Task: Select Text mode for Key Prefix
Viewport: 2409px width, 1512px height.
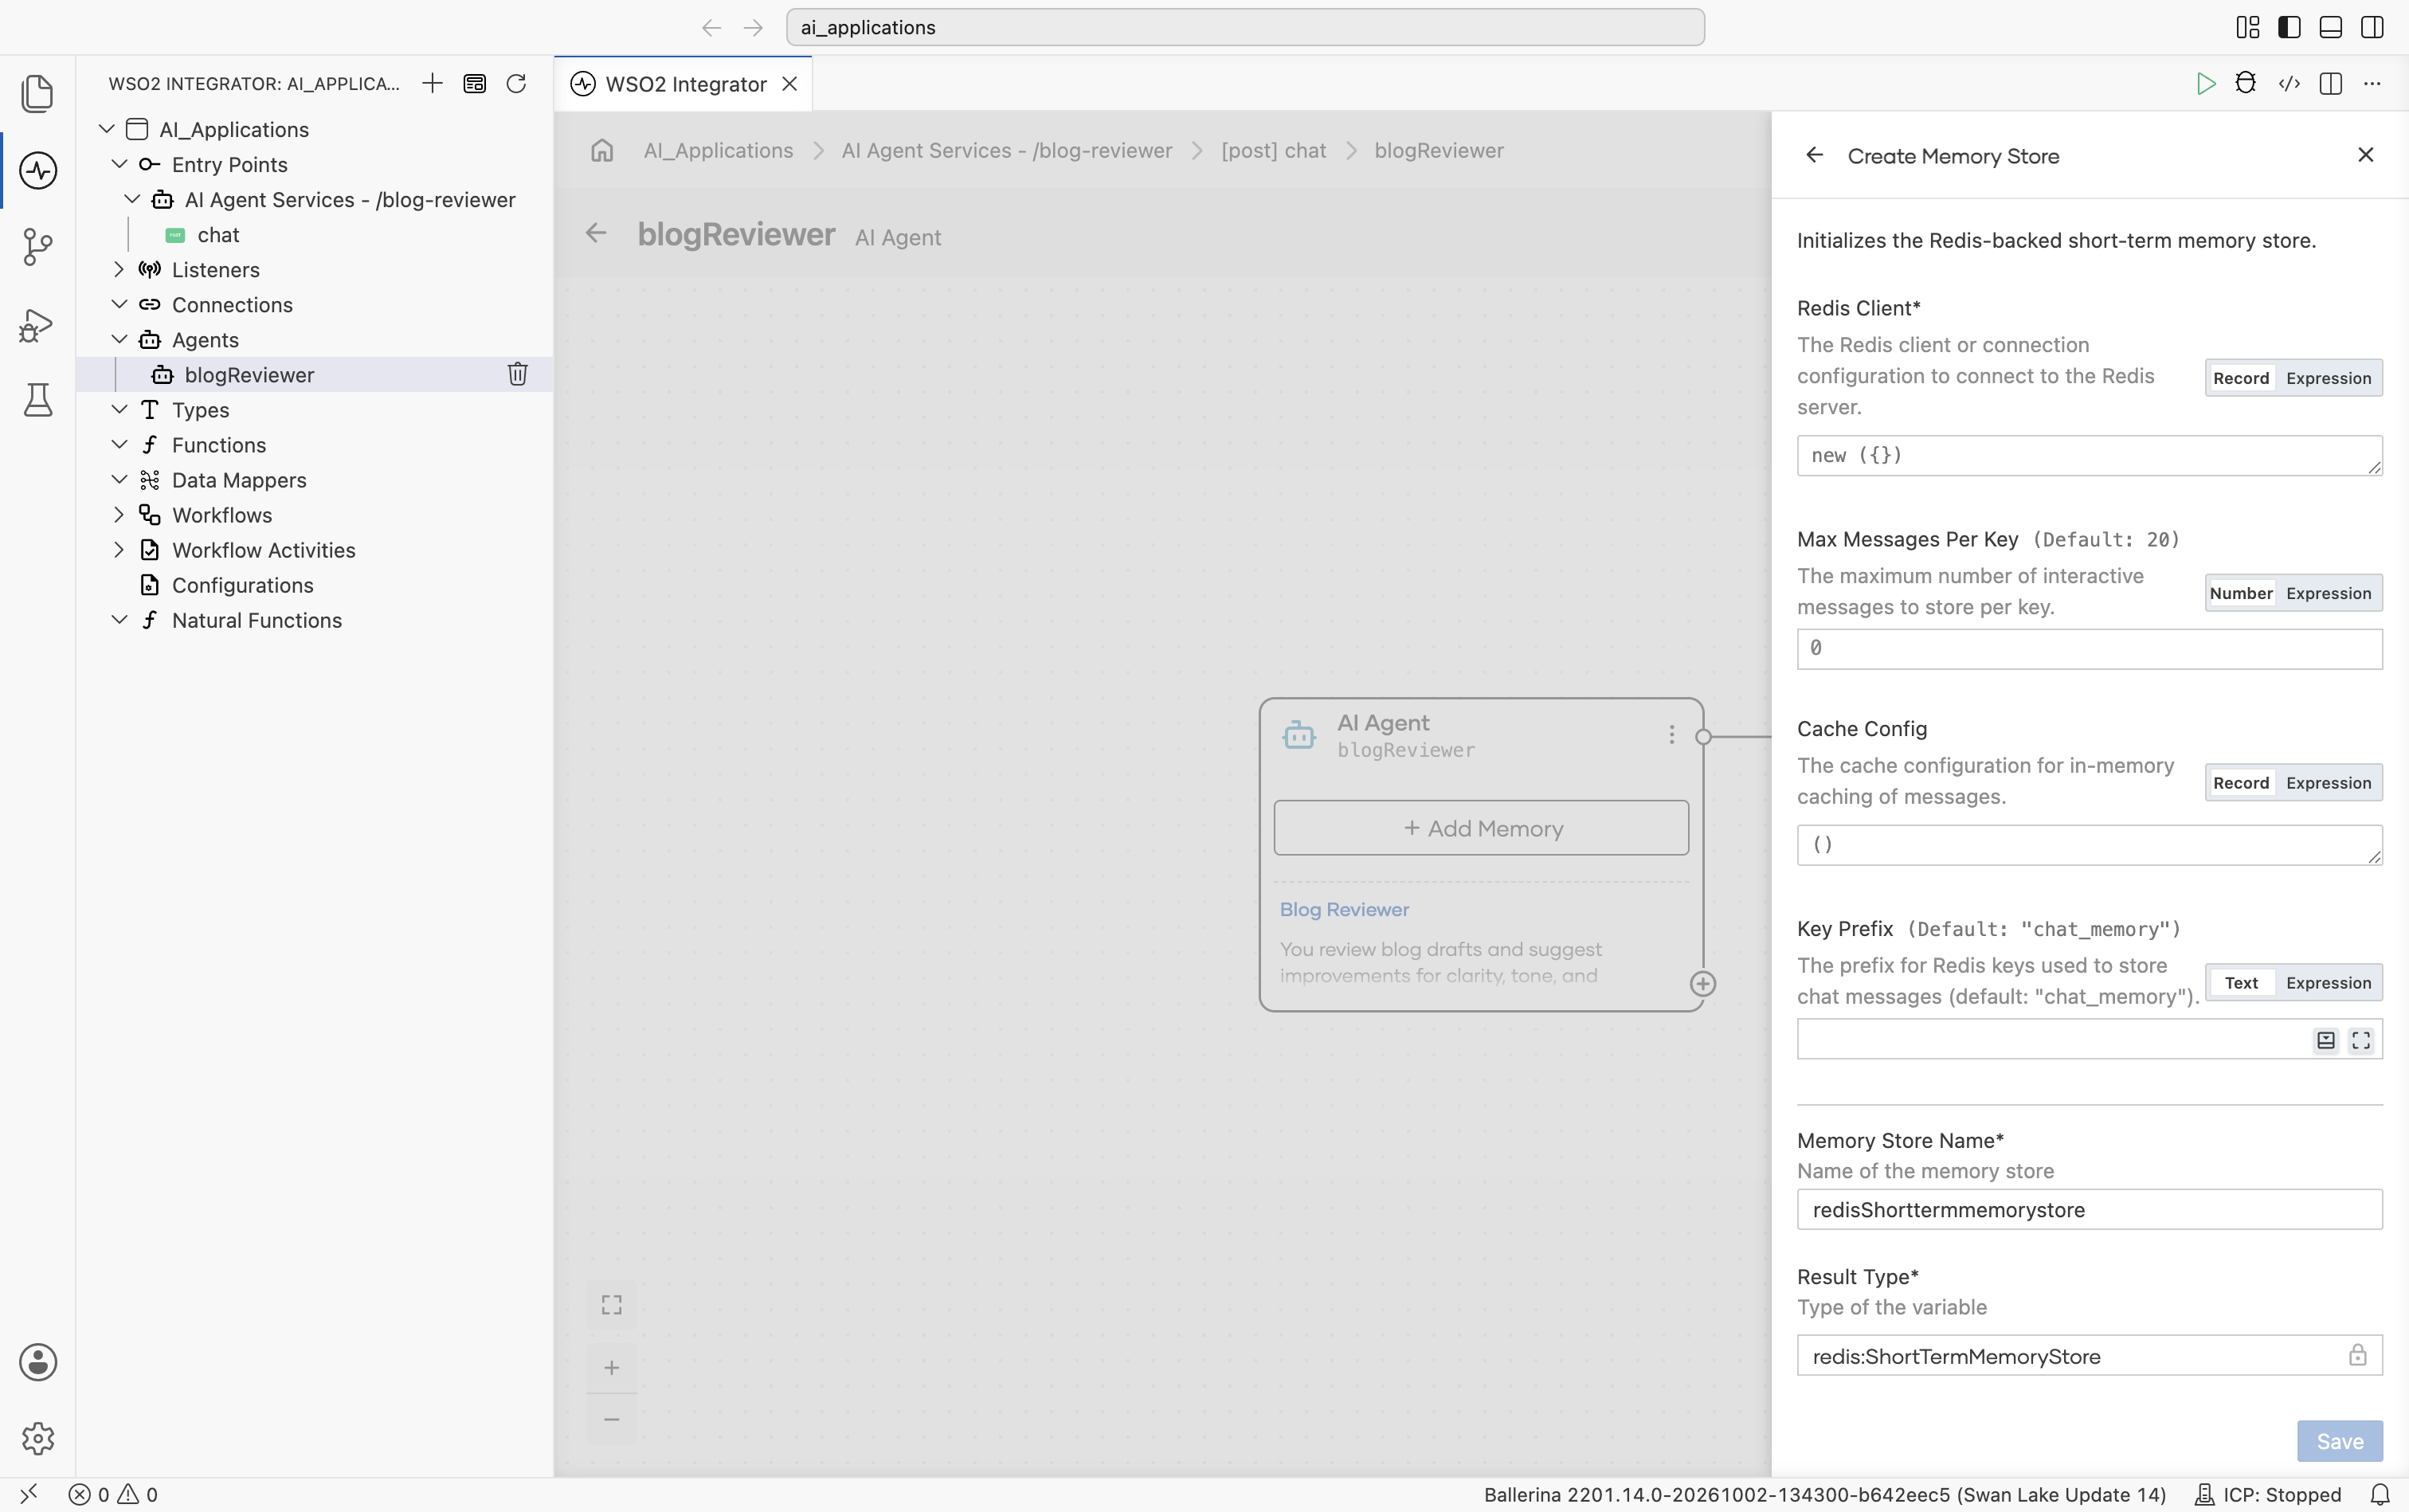Action: tap(2241, 983)
